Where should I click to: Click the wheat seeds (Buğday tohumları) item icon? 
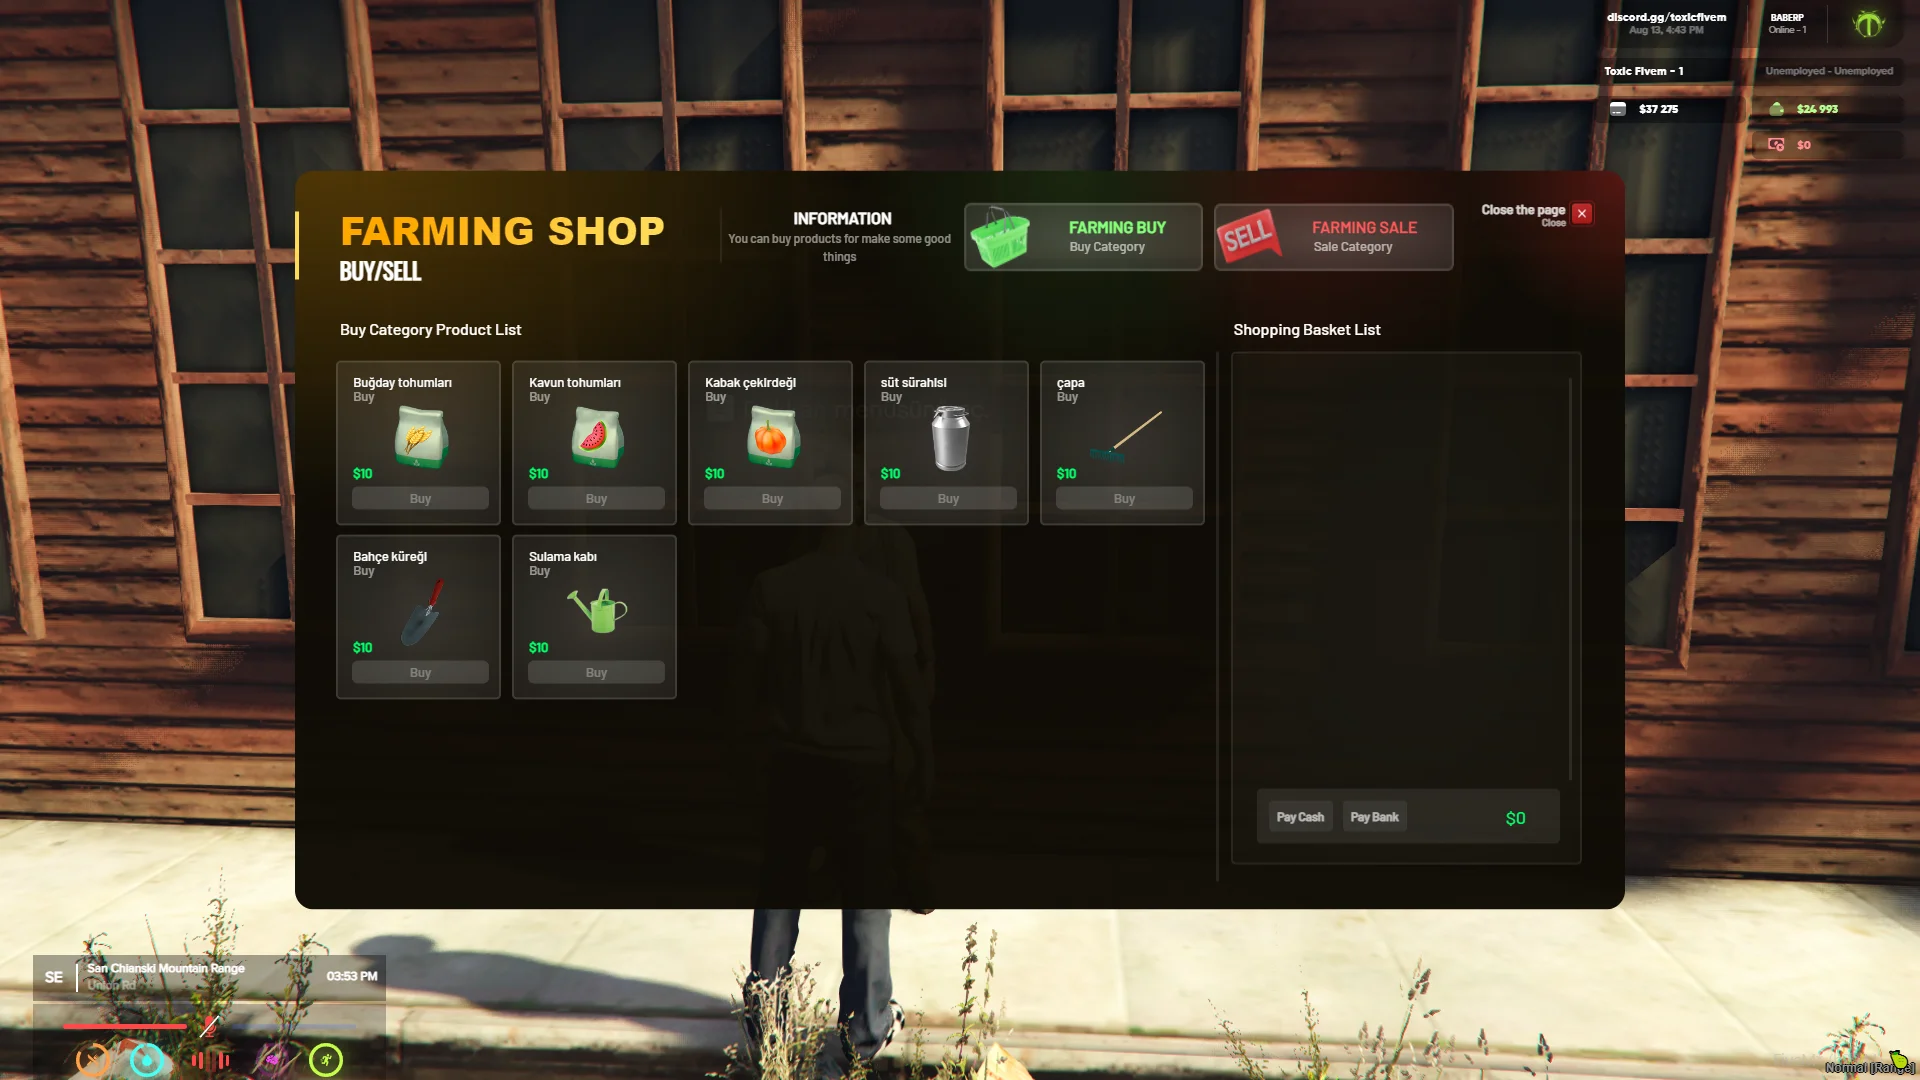click(x=422, y=435)
